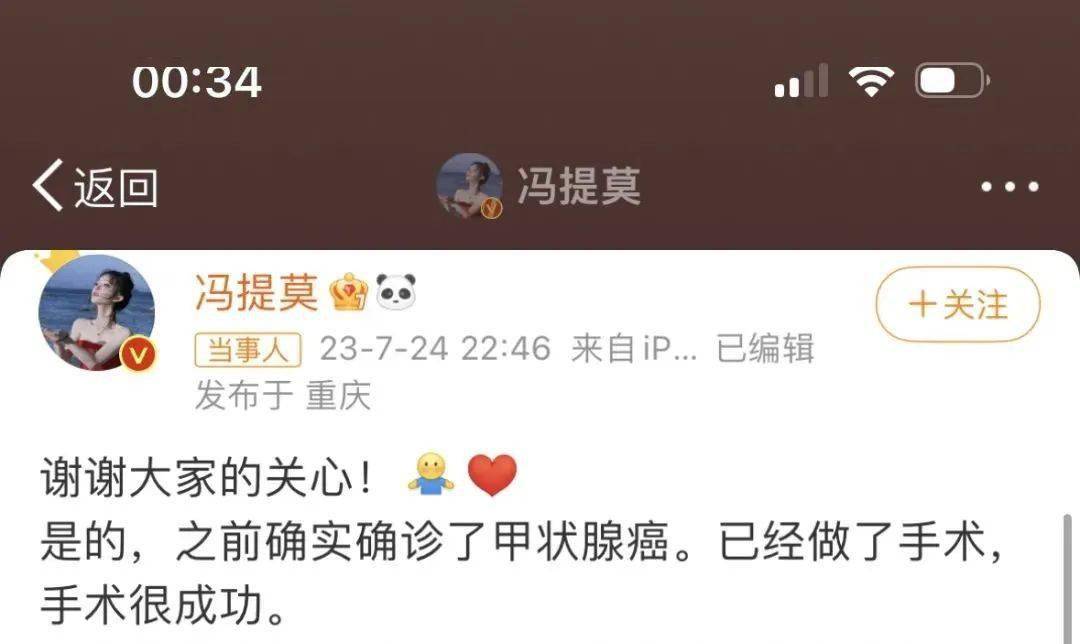Tap the 来自 iP... source text
Image resolution: width=1080 pixels, height=644 pixels.
634,349
